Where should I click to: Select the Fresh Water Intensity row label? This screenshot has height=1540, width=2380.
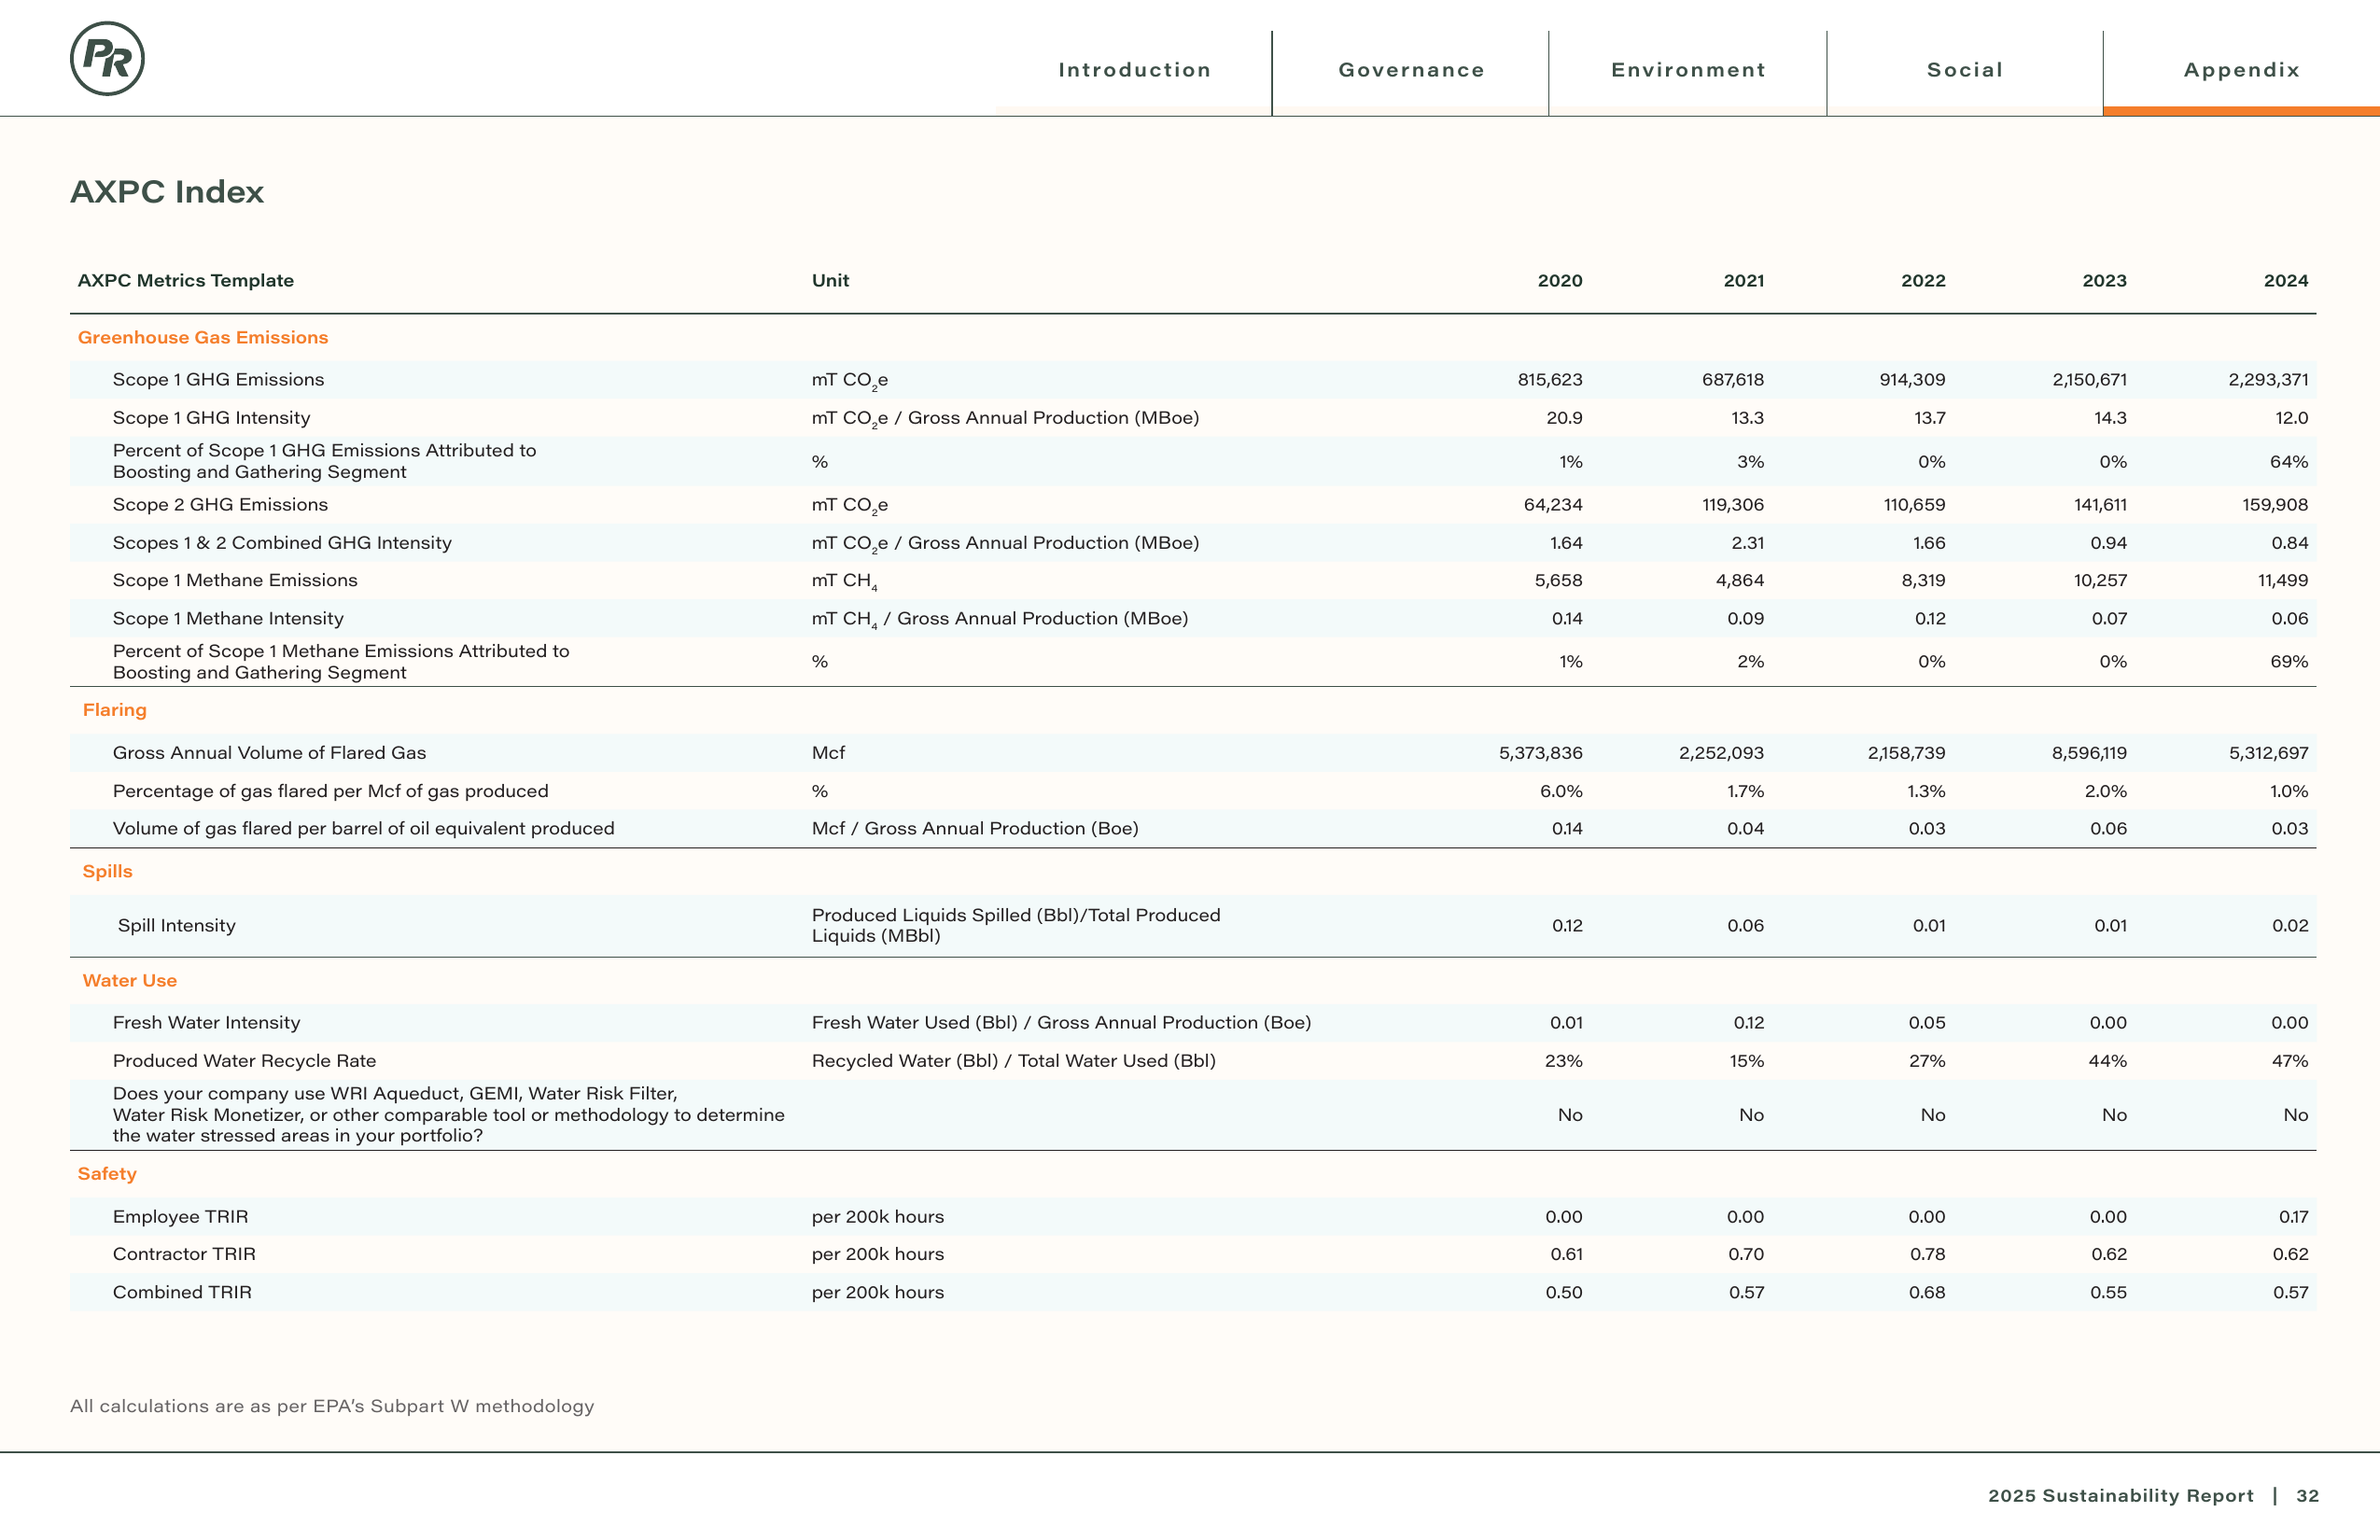click(x=206, y=1023)
